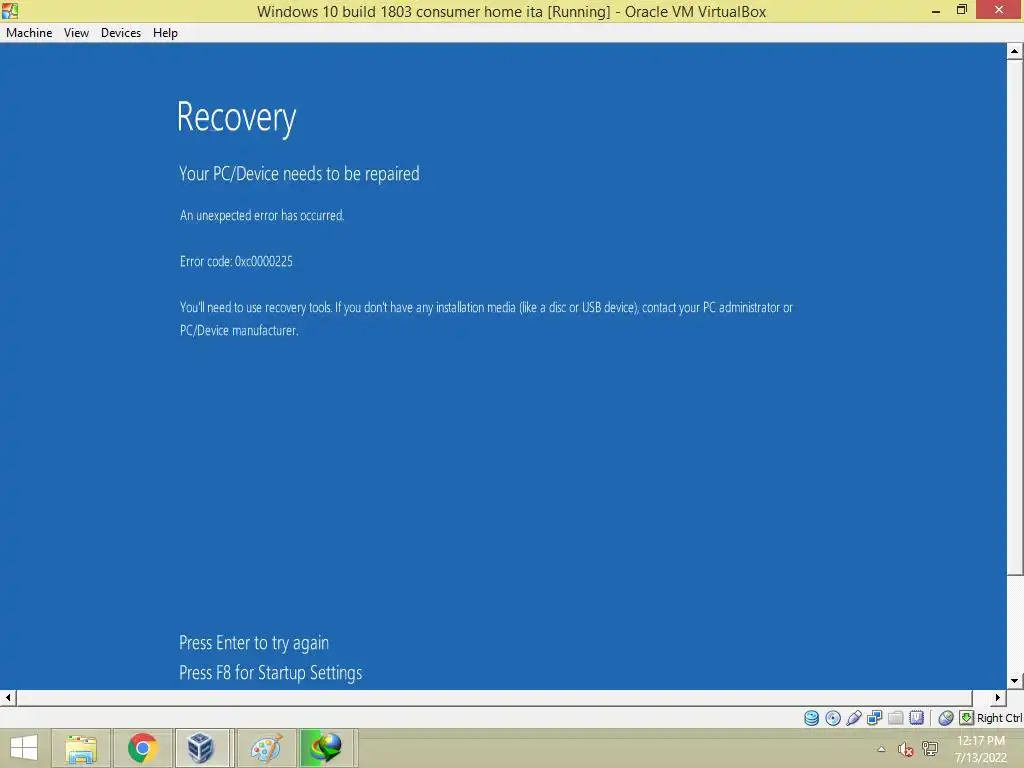Click the network adapter status icon

874,718
